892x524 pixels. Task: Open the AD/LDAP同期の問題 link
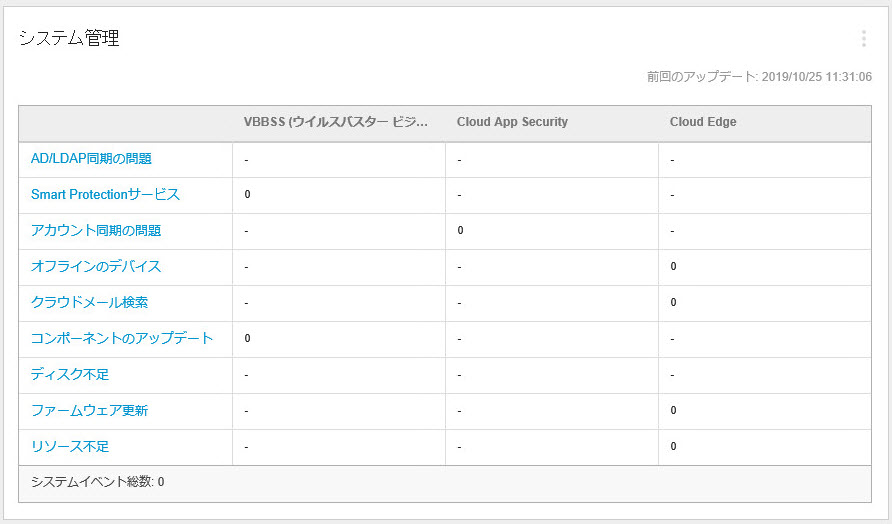pyautogui.click(x=91, y=158)
